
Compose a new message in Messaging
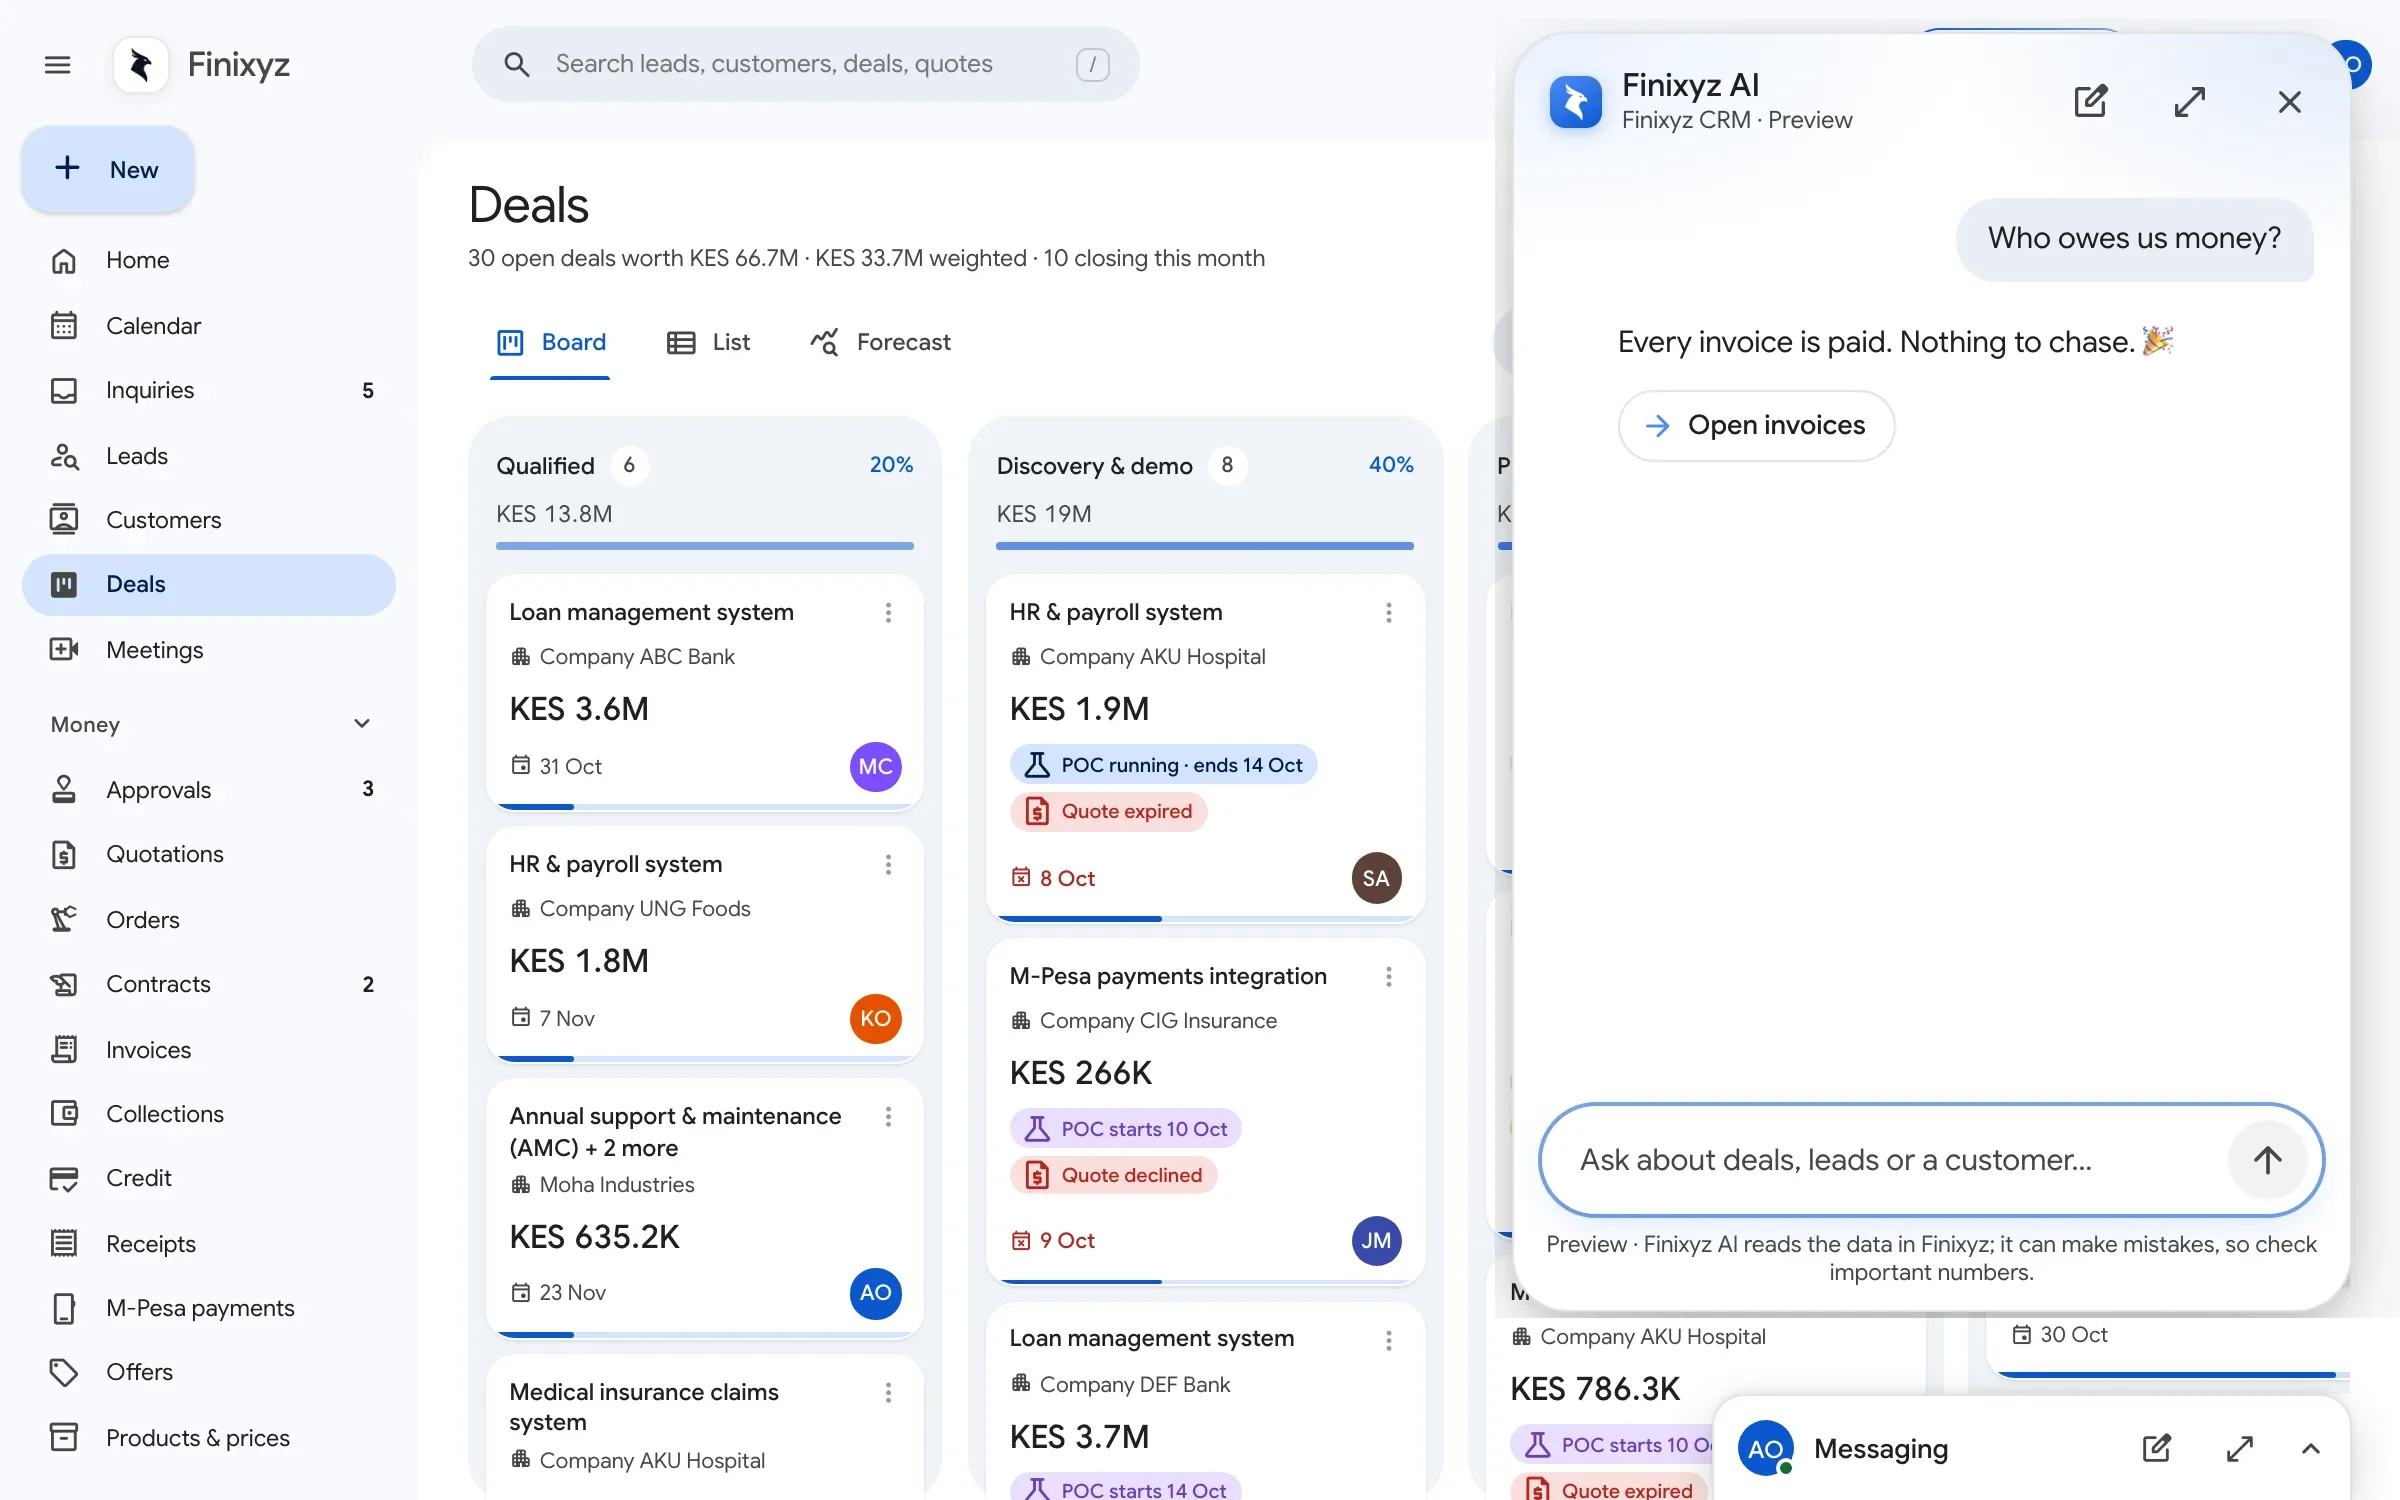(x=2157, y=1448)
